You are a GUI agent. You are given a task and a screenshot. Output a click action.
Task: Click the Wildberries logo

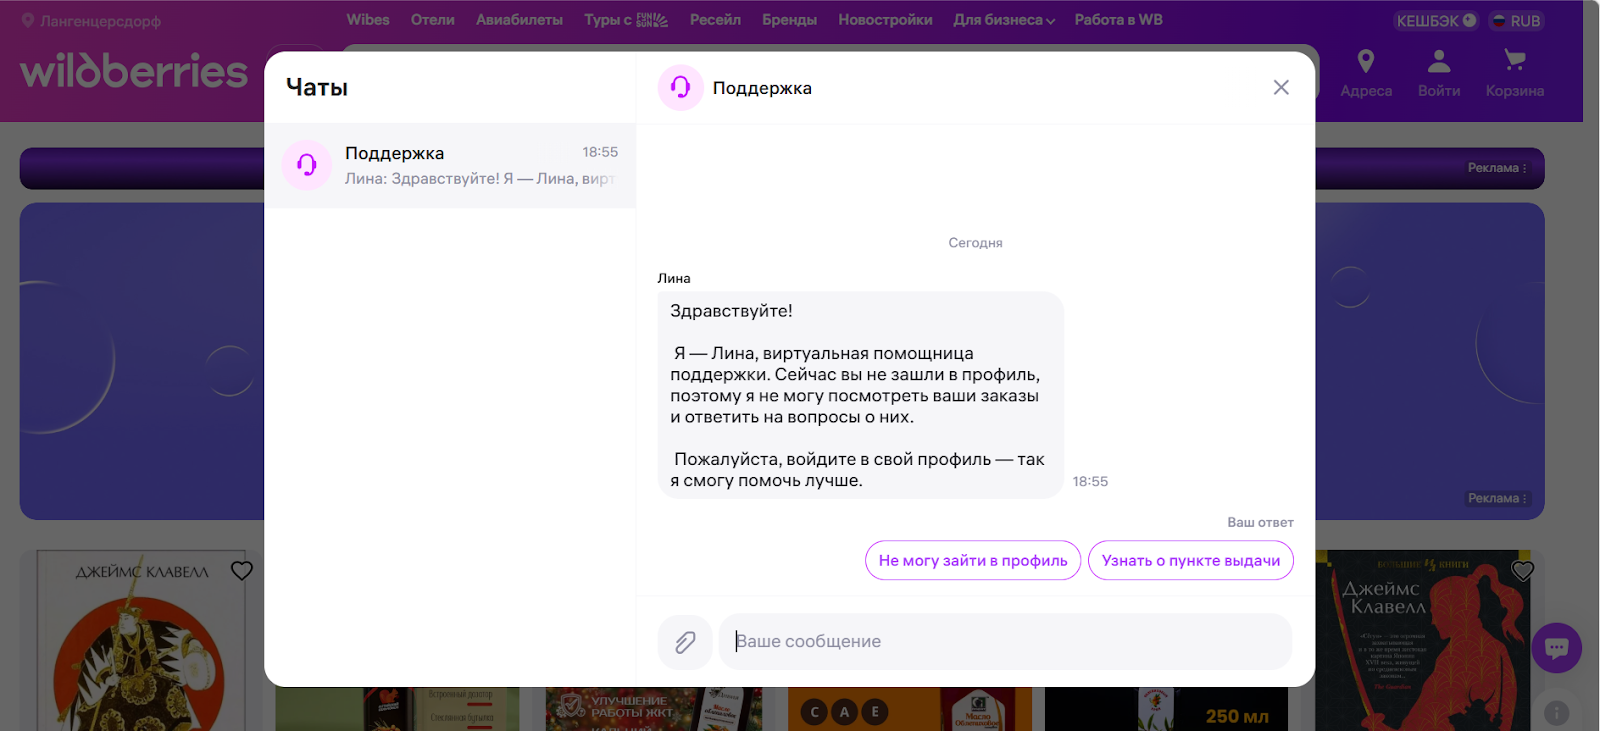[x=134, y=71]
